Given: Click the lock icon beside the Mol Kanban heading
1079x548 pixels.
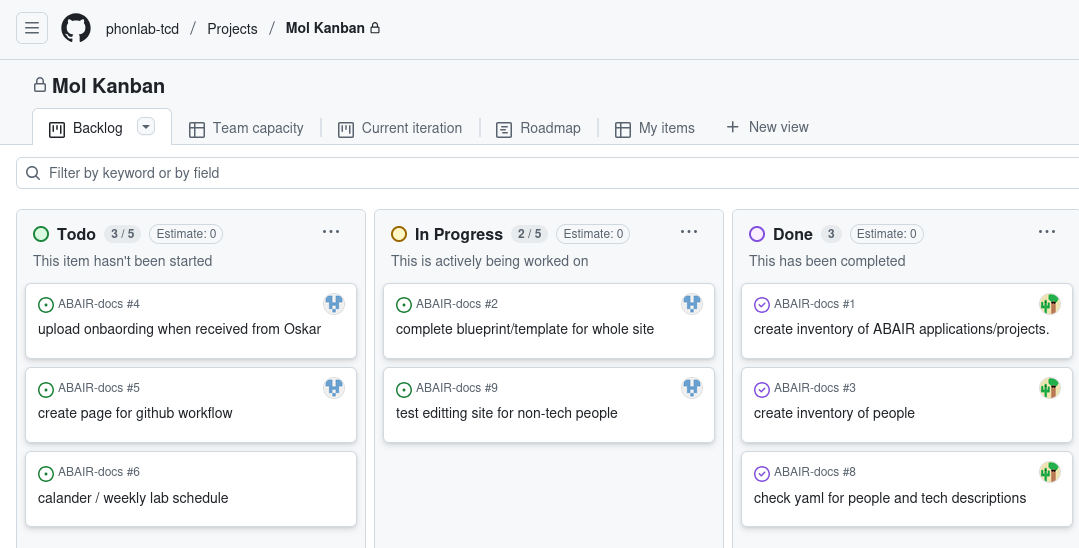Looking at the screenshot, I should tap(40, 85).
